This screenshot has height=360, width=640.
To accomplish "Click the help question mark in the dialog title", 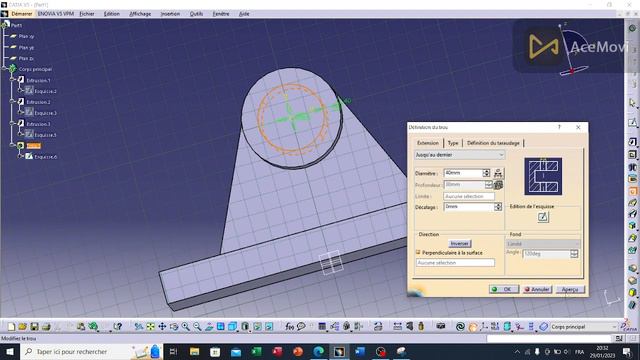I will (560, 127).
